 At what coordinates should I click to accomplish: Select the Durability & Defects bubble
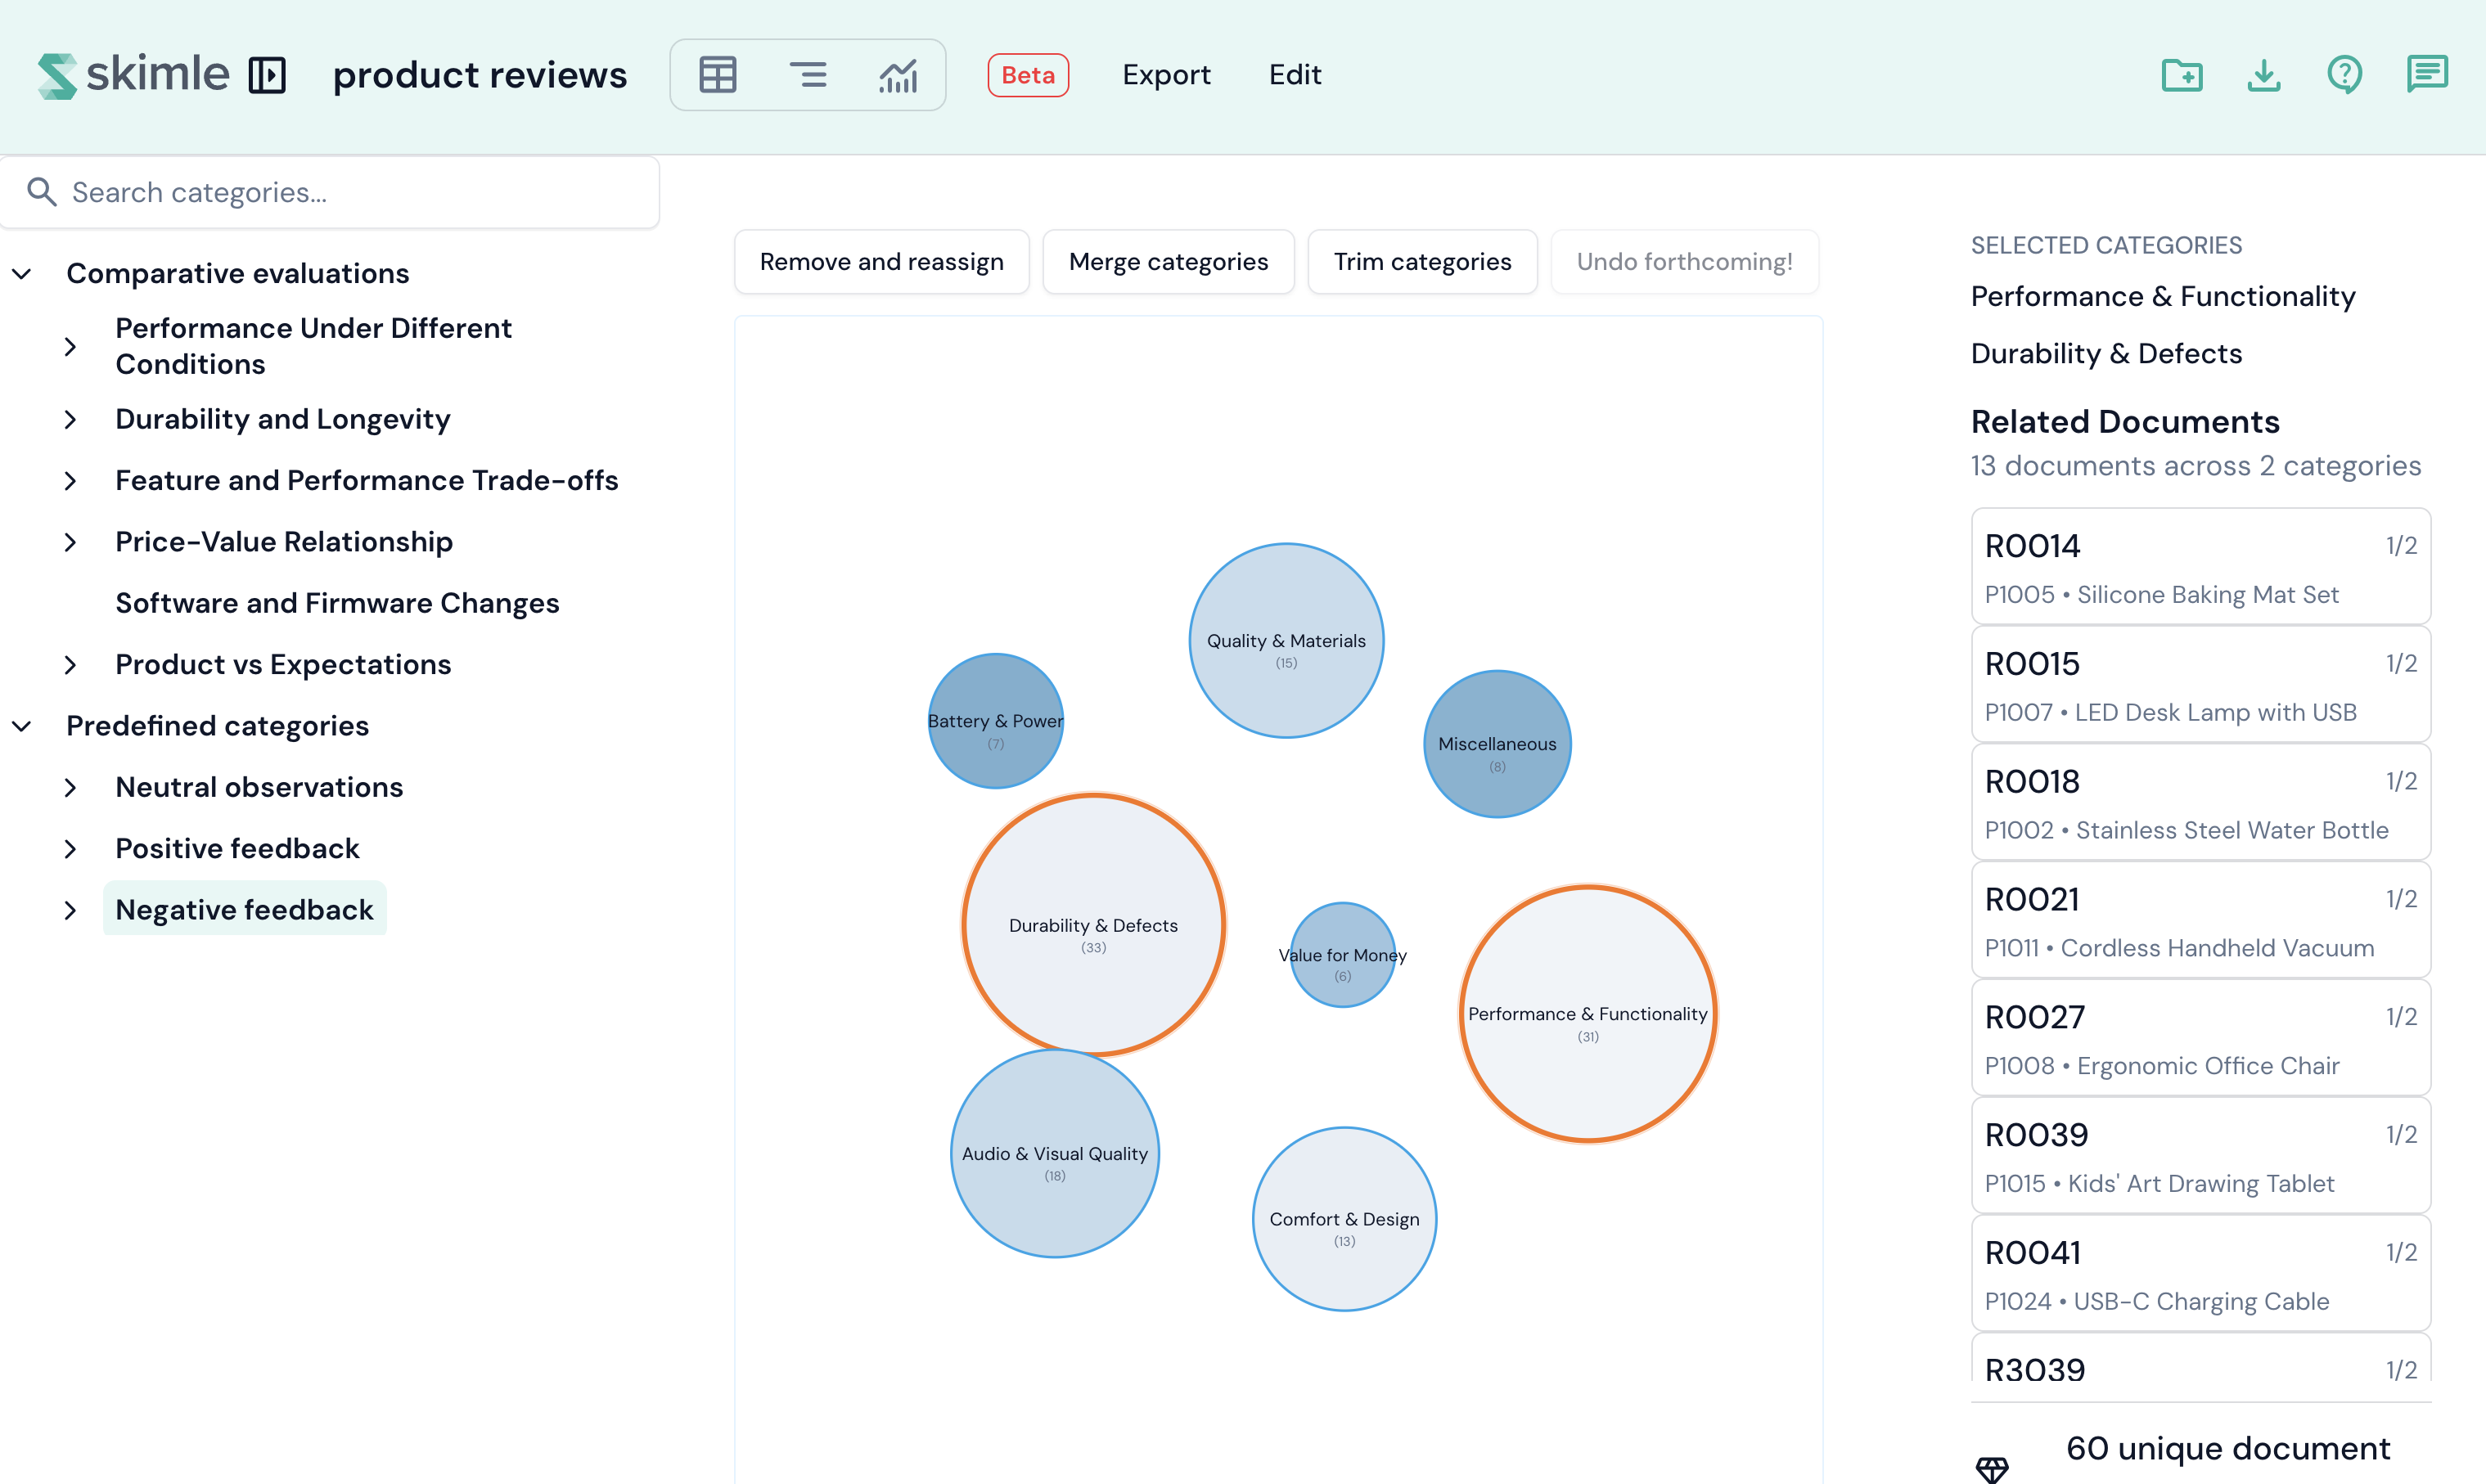(1093, 925)
